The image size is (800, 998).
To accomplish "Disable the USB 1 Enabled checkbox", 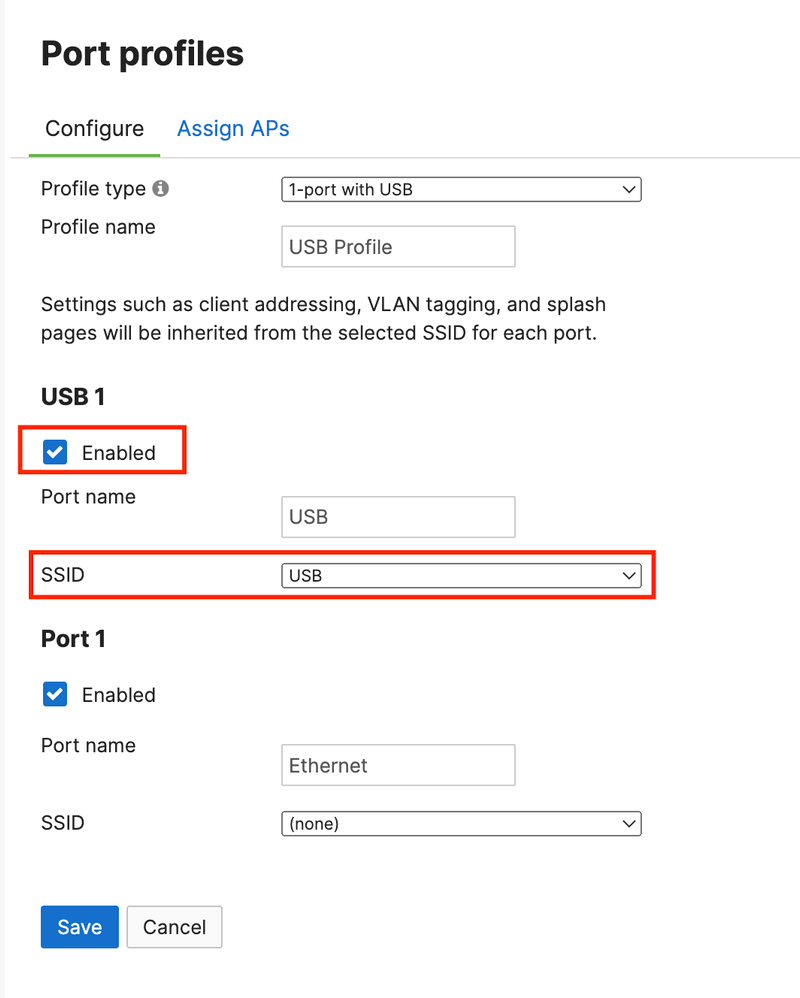I will click(55, 453).
